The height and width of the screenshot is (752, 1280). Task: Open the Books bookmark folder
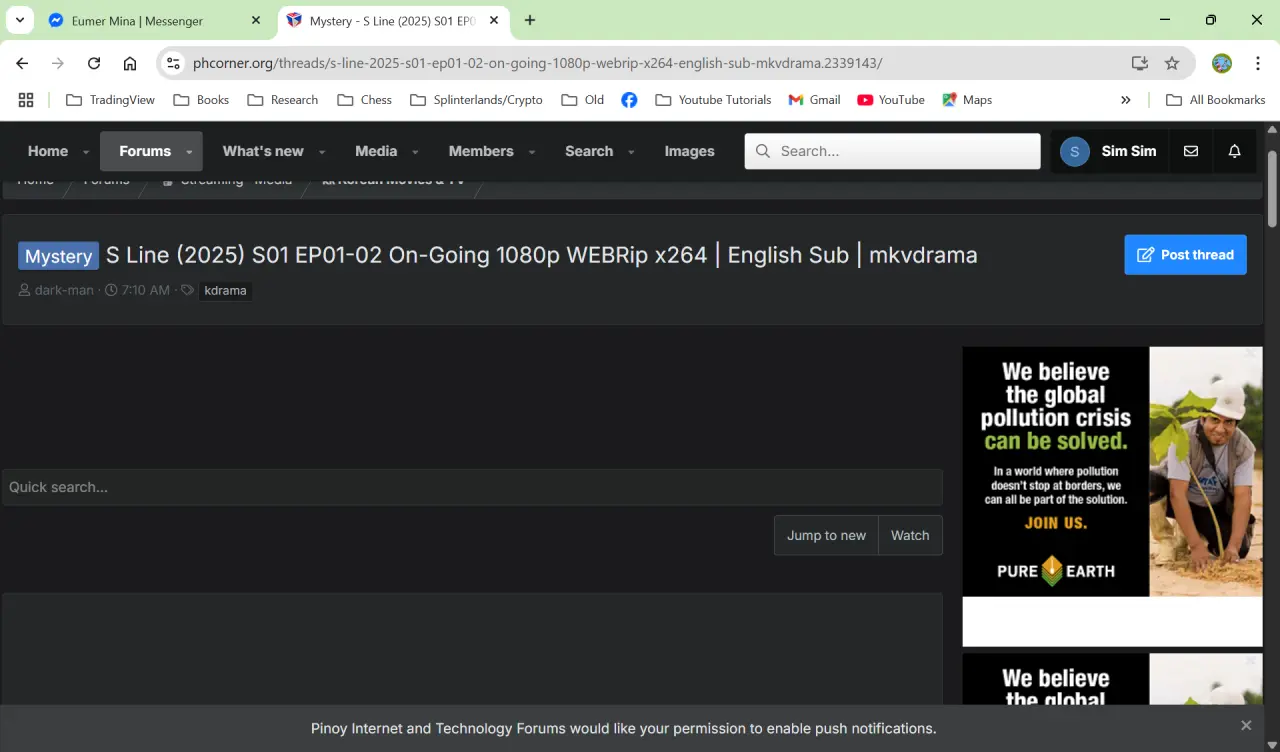click(x=201, y=100)
